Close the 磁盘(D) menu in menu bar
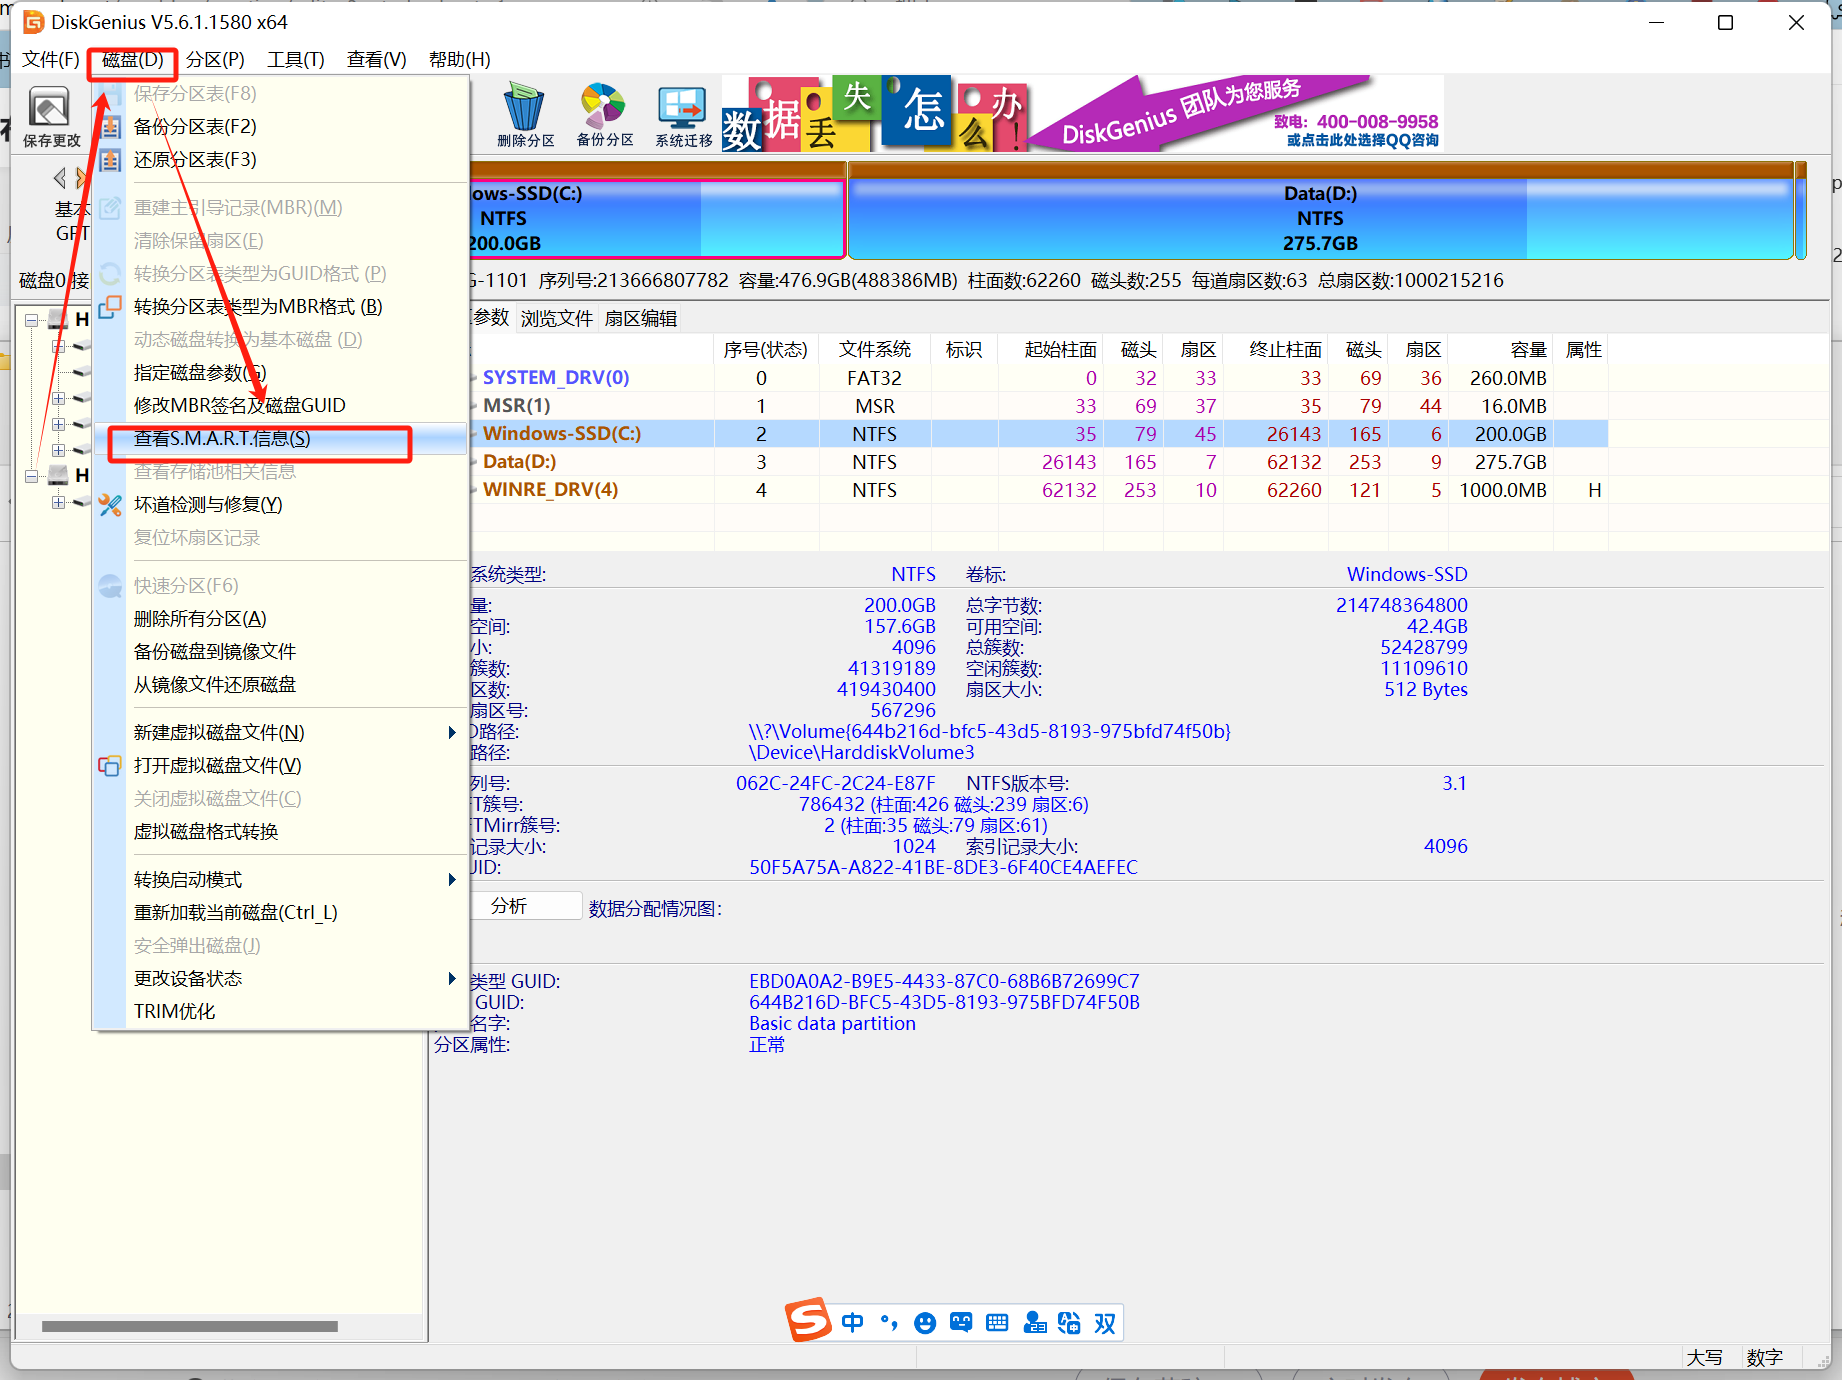Image resolution: width=1842 pixels, height=1380 pixels. pos(133,60)
